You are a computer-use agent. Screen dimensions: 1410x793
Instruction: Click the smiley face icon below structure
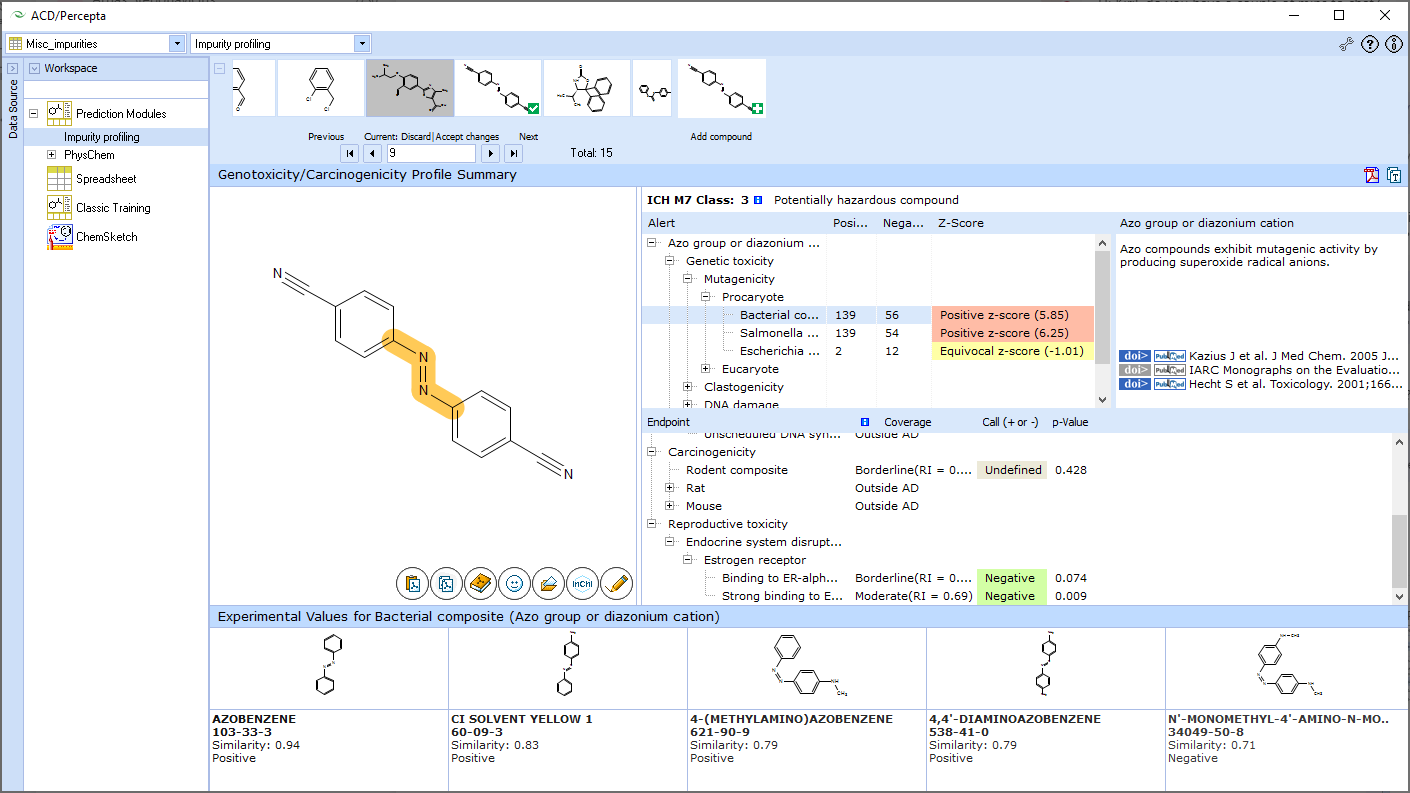click(514, 582)
